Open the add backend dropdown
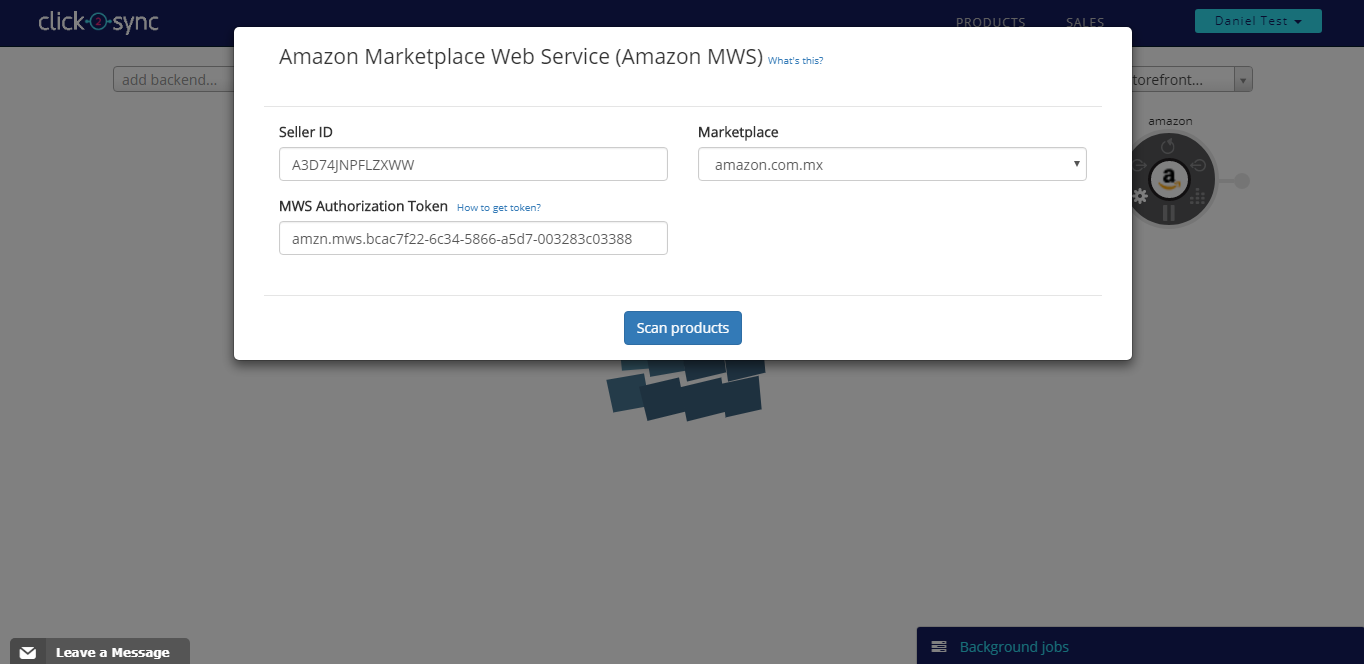This screenshot has height=664, width=1364. (x=173, y=80)
